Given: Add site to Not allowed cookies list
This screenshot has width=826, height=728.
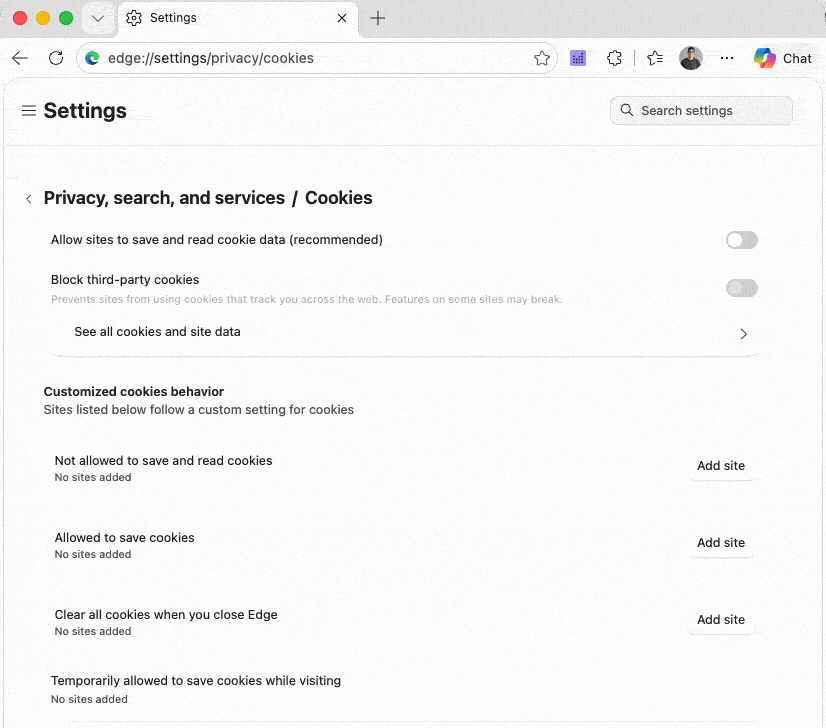Looking at the screenshot, I should coord(721,466).
